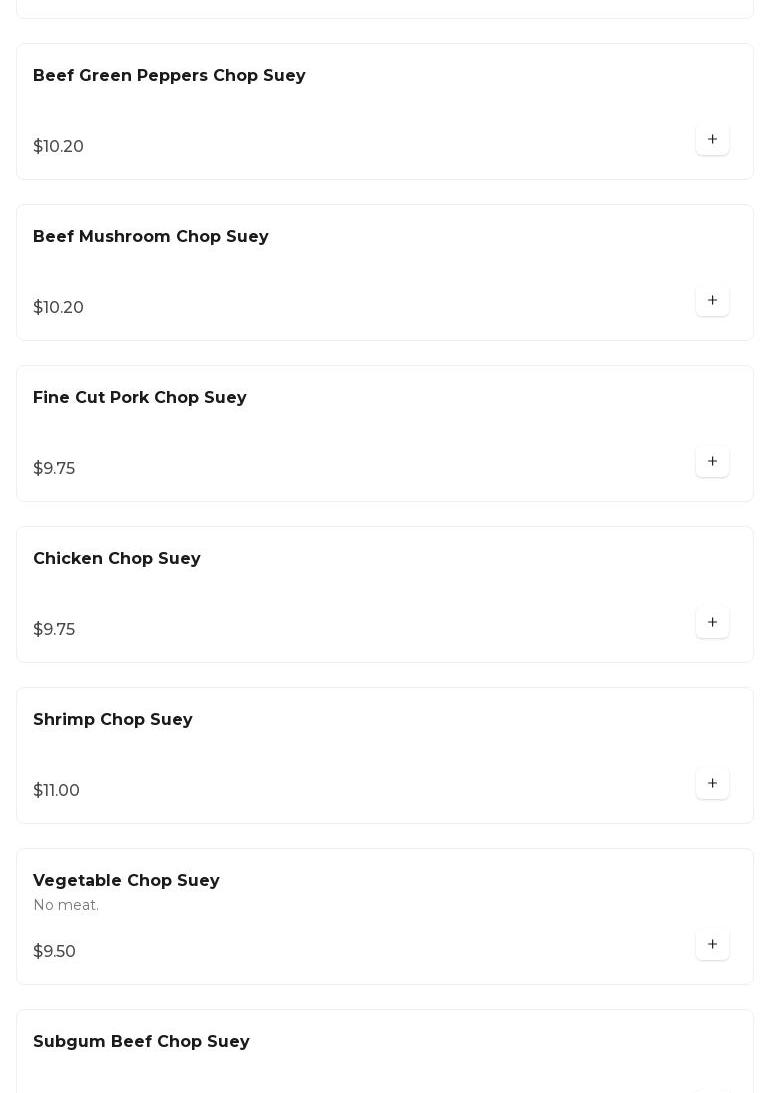Add Vegetable Chop Suey to the order

pos(712,944)
